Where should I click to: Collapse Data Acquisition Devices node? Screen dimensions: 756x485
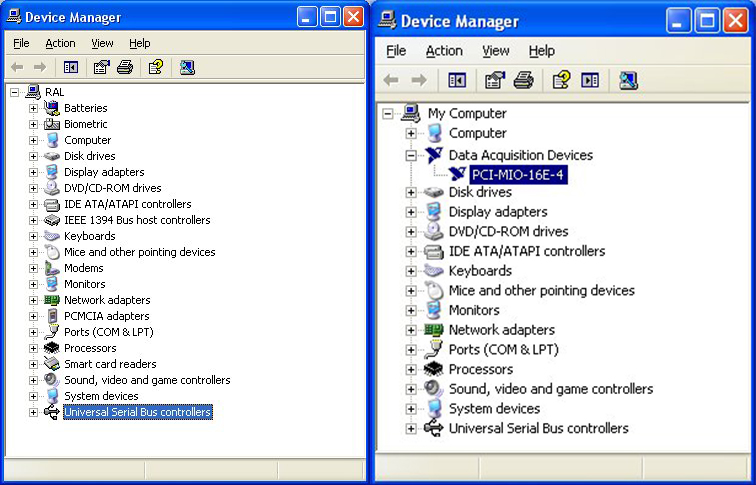point(411,155)
